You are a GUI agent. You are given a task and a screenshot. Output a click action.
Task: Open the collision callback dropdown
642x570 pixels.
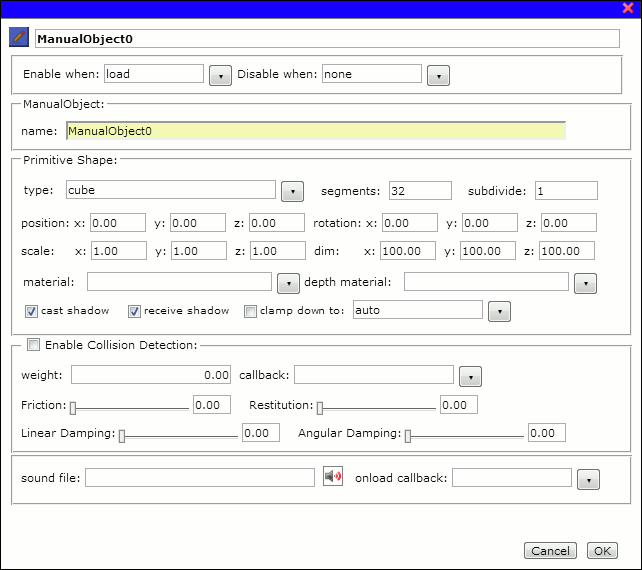(x=470, y=376)
